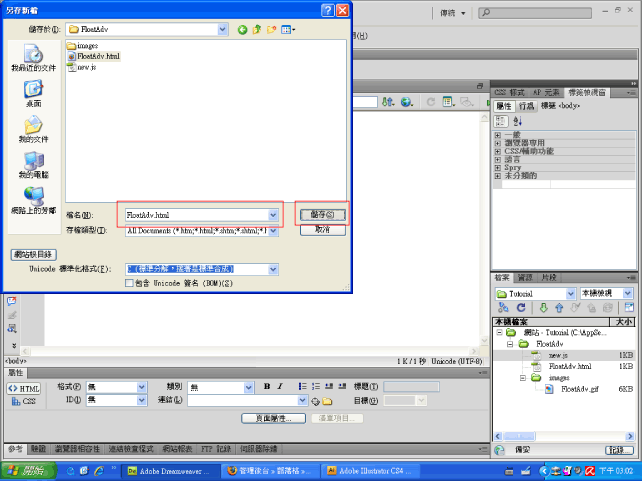Open the Views menu icon in the save dialog
The height and width of the screenshot is (481, 642).
click(288, 29)
